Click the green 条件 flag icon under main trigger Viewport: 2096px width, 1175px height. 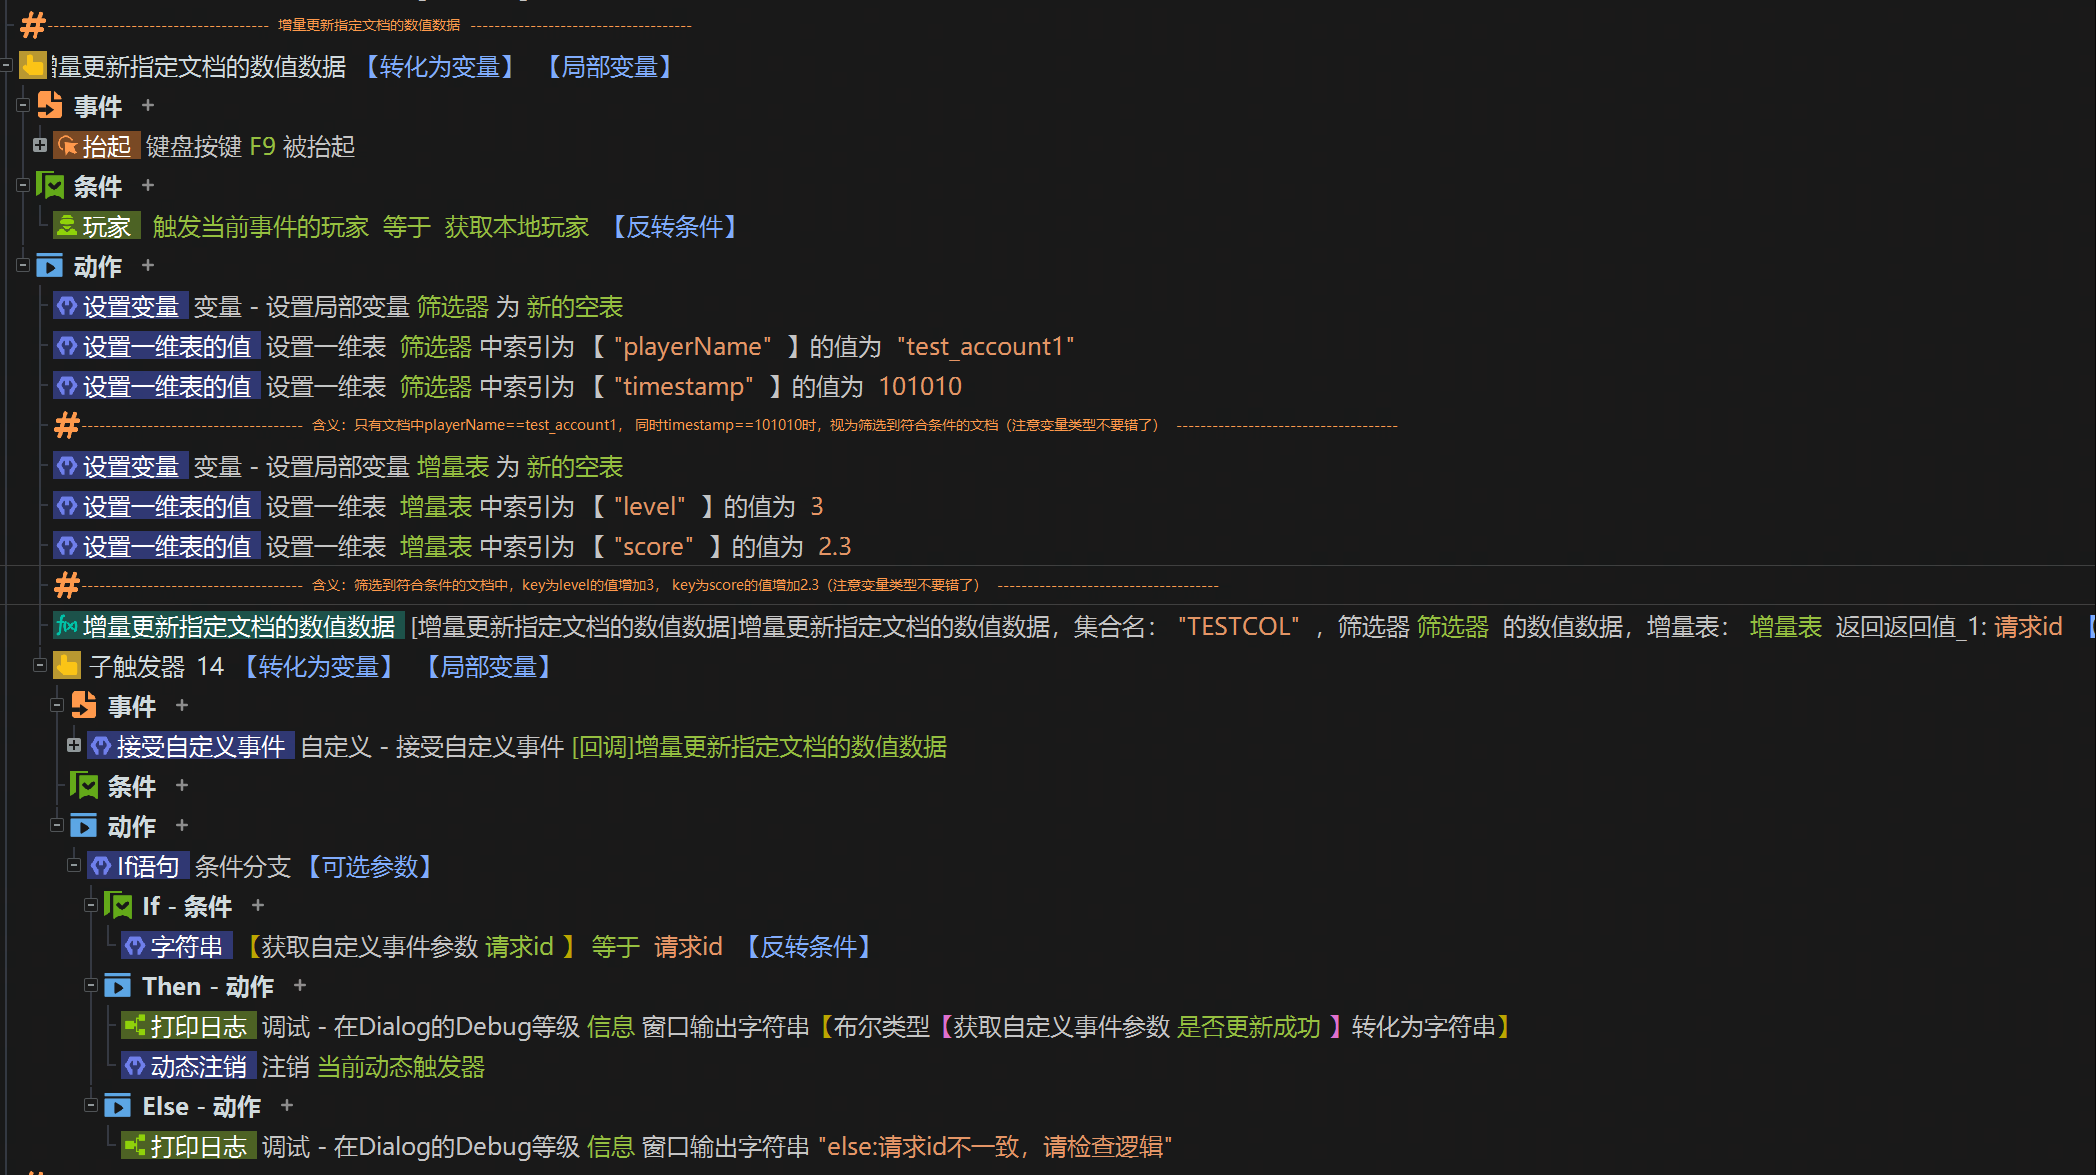(x=50, y=185)
